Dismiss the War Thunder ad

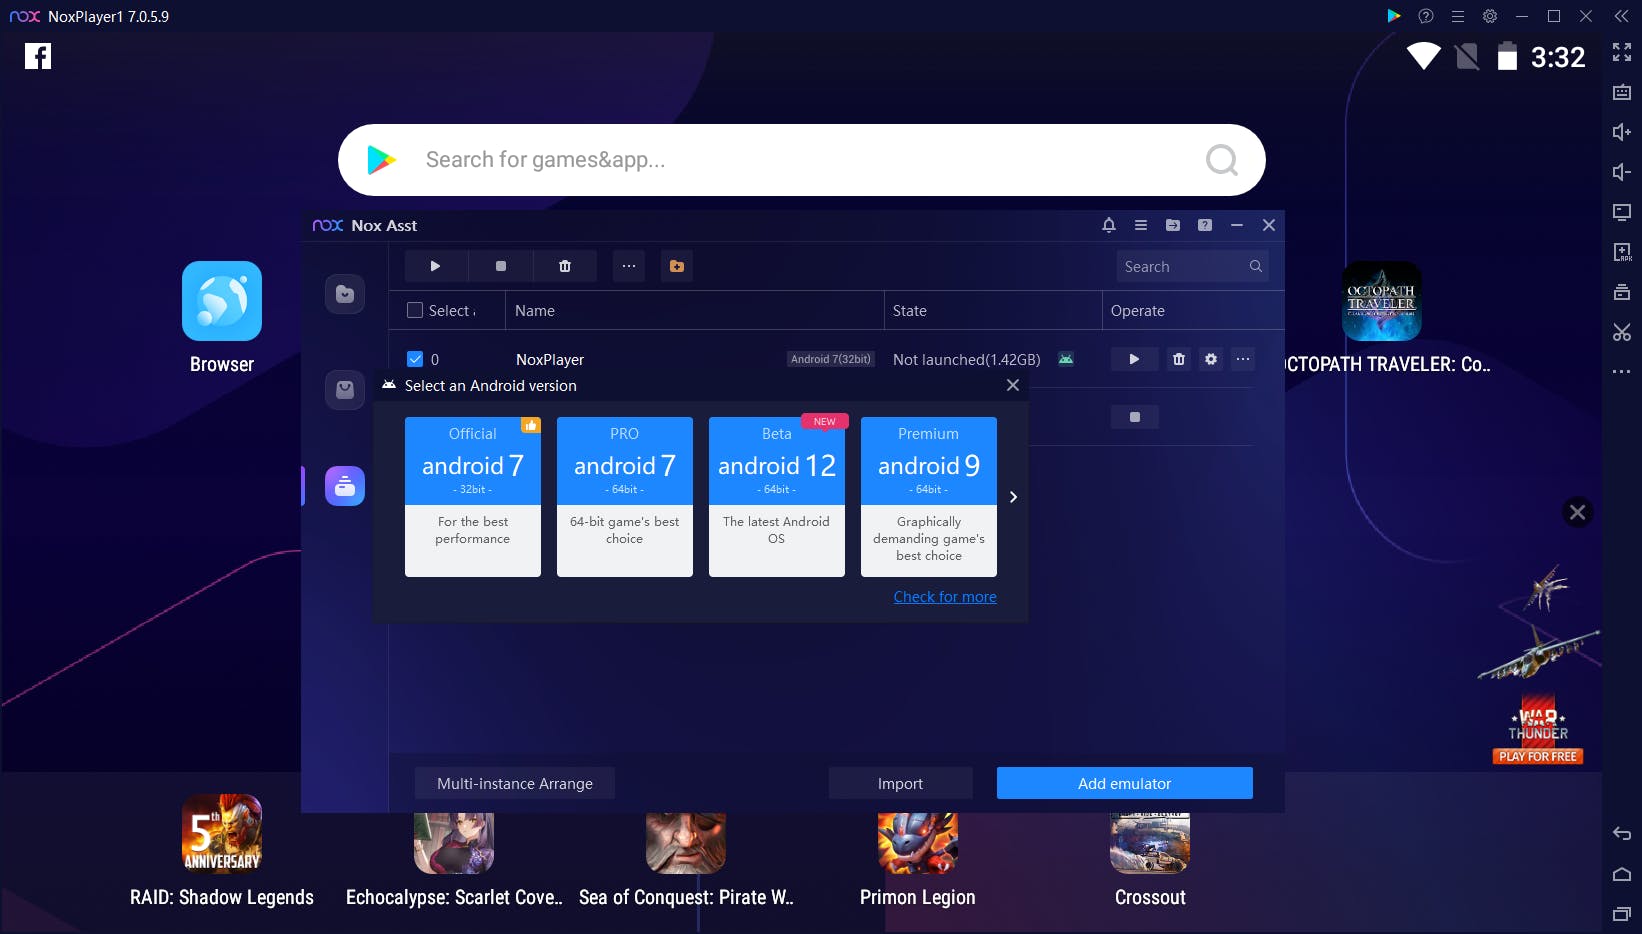click(x=1577, y=512)
